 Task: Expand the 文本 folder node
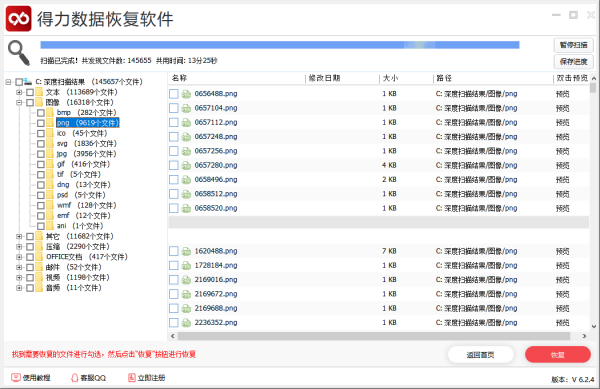(19, 92)
